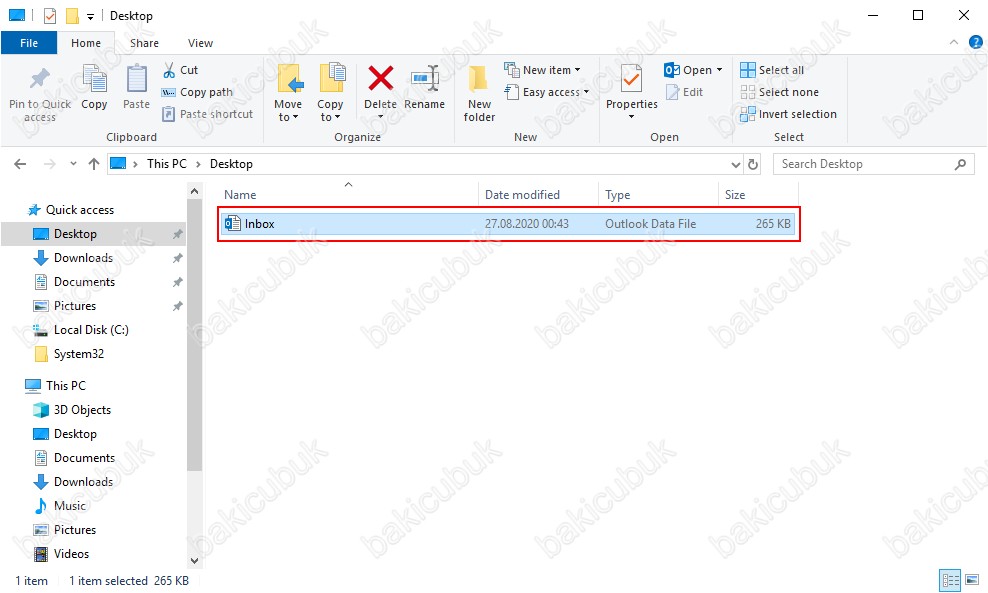Click the Properties checkmark icon

(631, 79)
